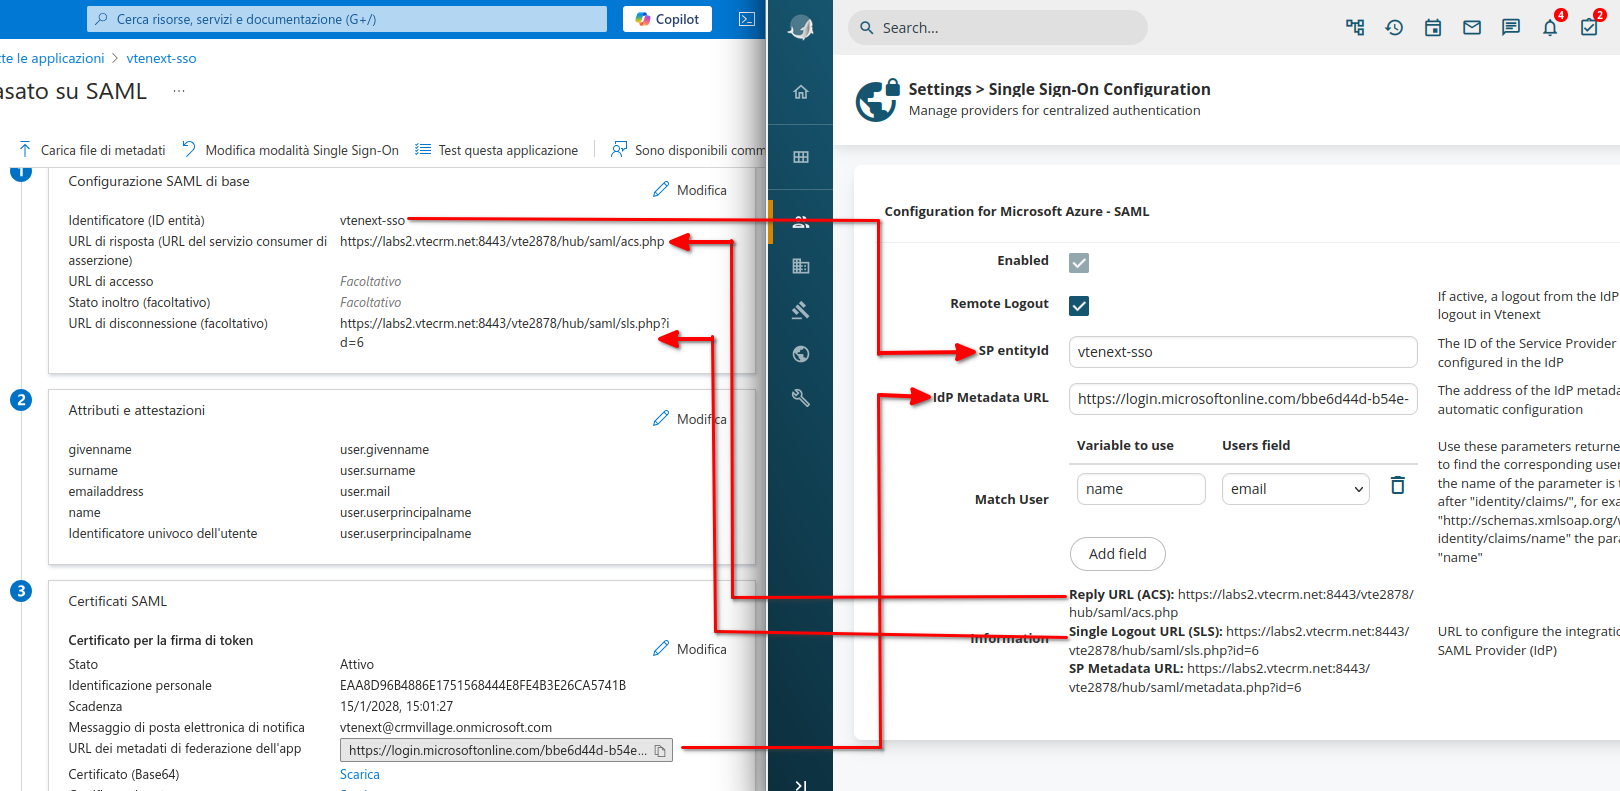Click the user.mail attribute value
The width and height of the screenshot is (1620, 791).
click(x=365, y=492)
